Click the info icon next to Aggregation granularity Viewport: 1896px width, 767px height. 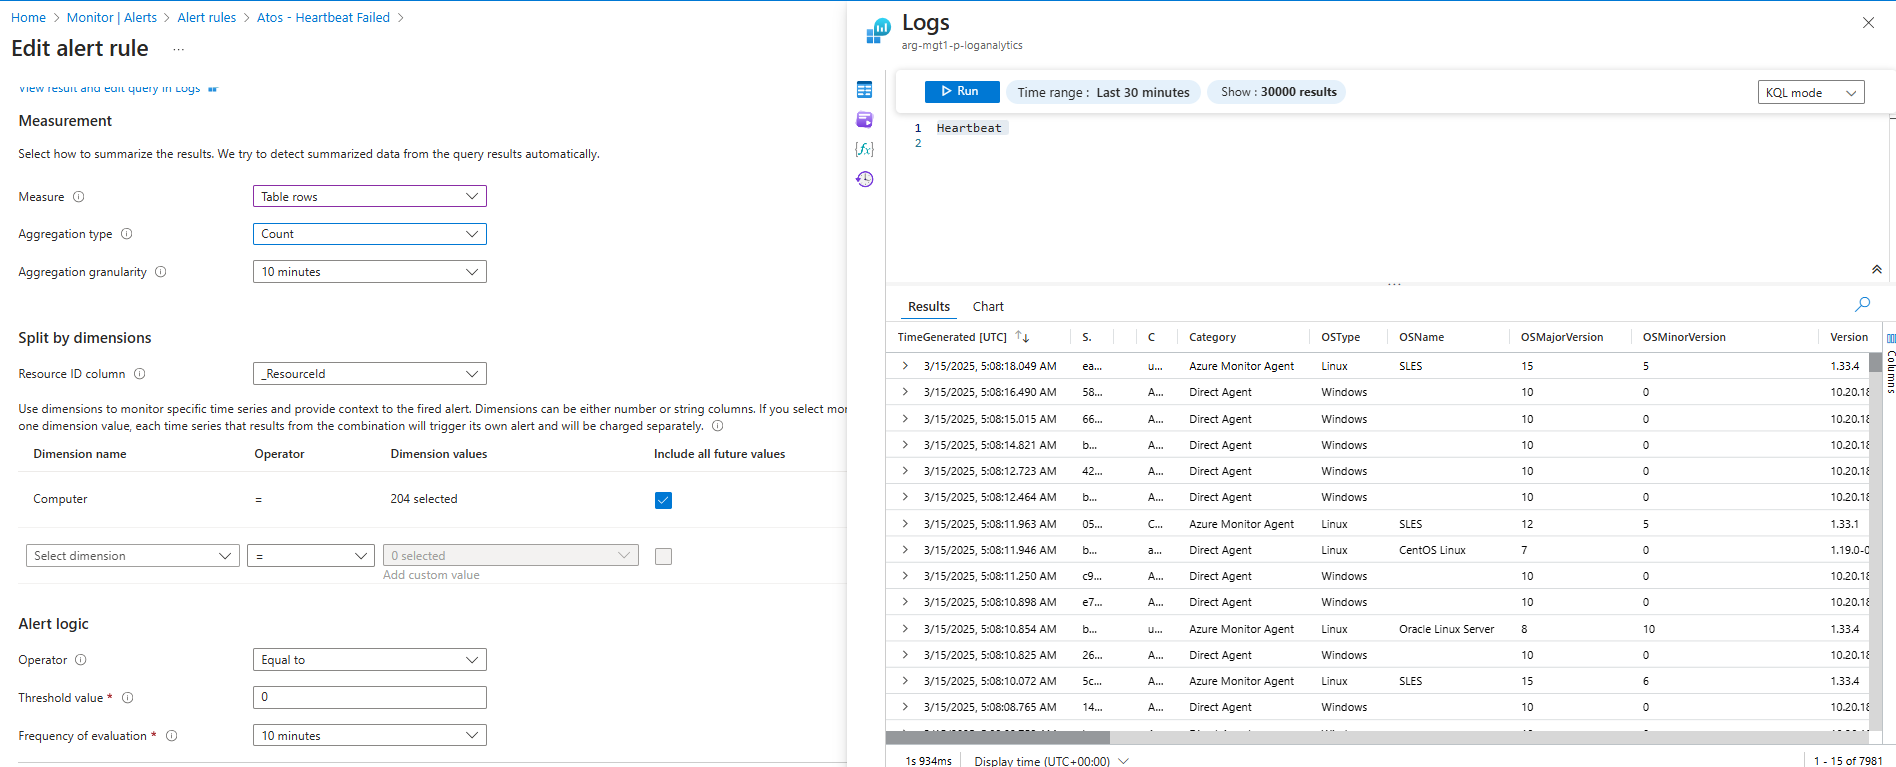161,272
